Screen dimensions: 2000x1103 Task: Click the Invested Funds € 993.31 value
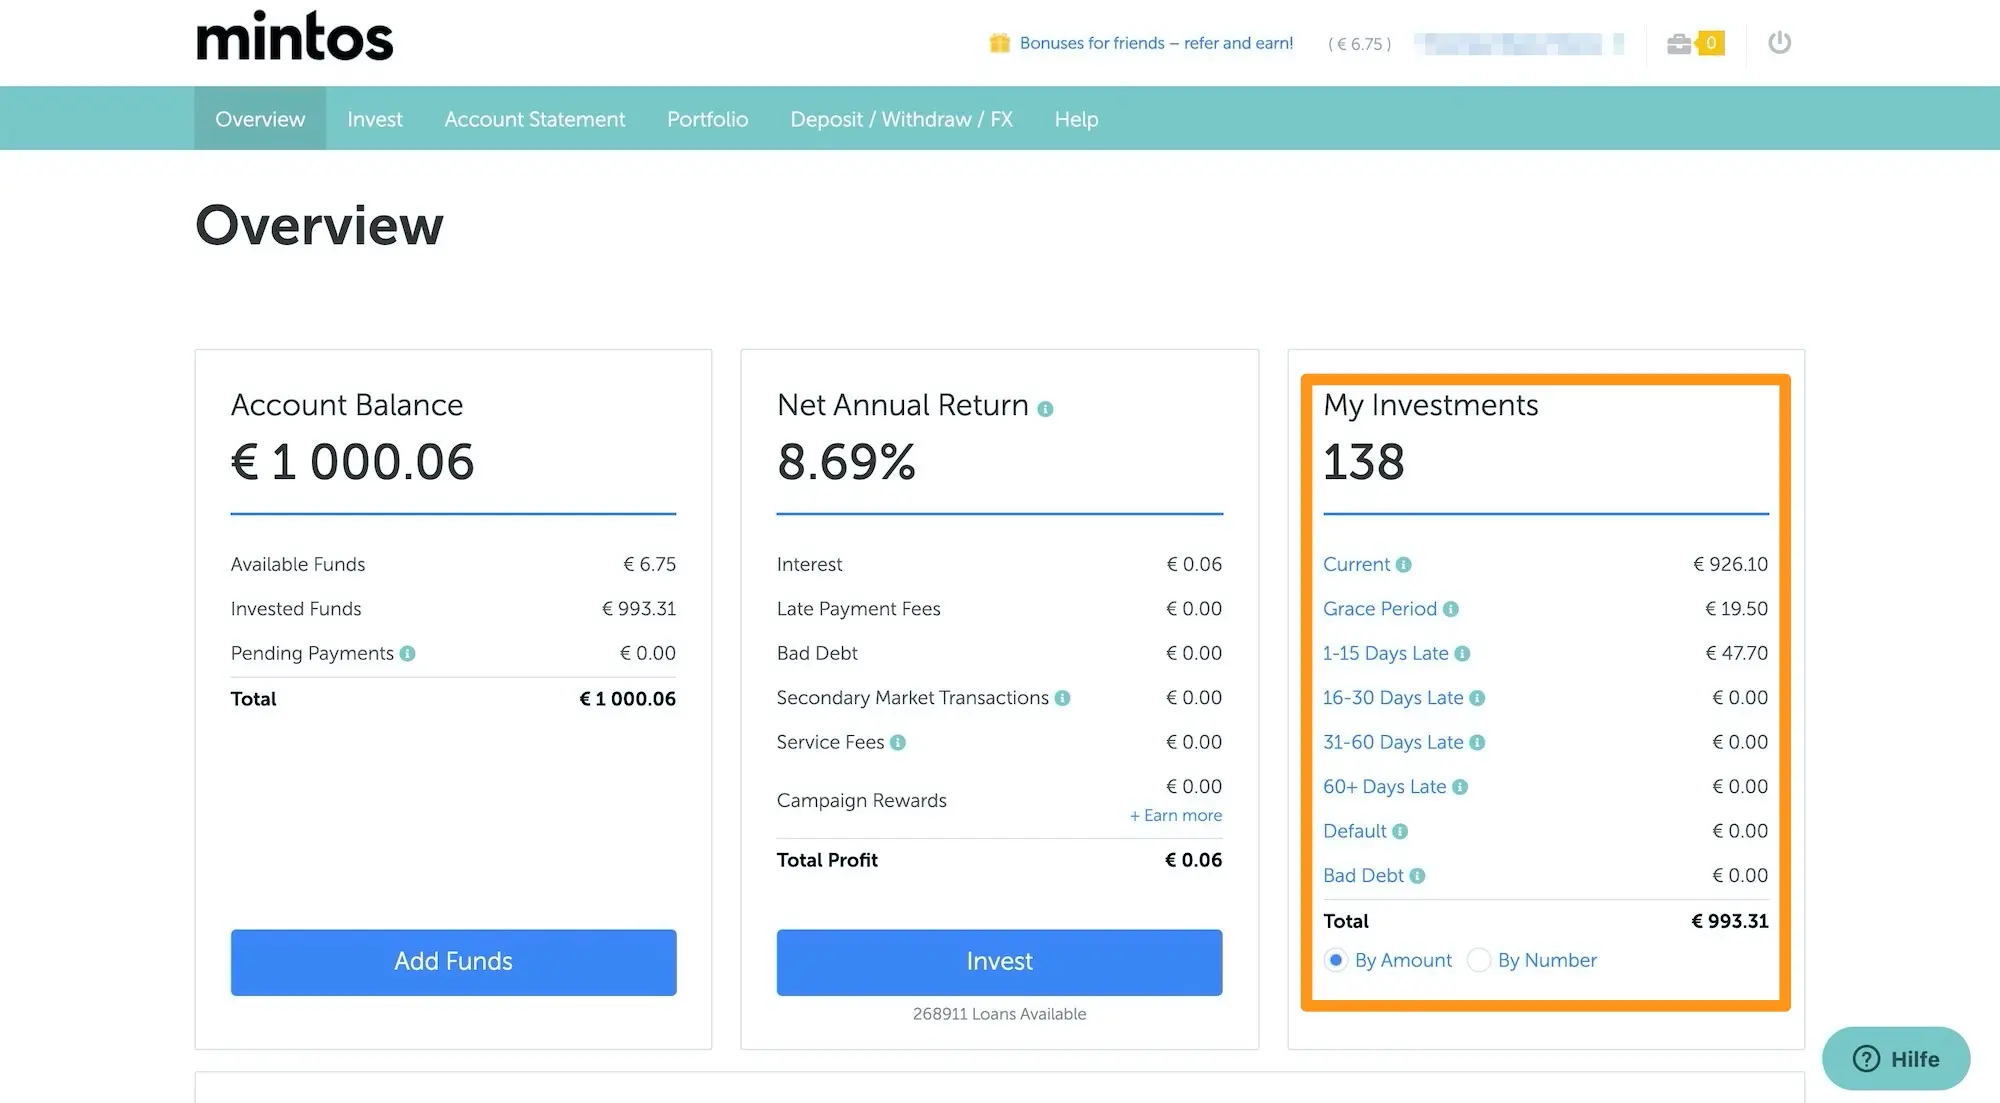(639, 609)
